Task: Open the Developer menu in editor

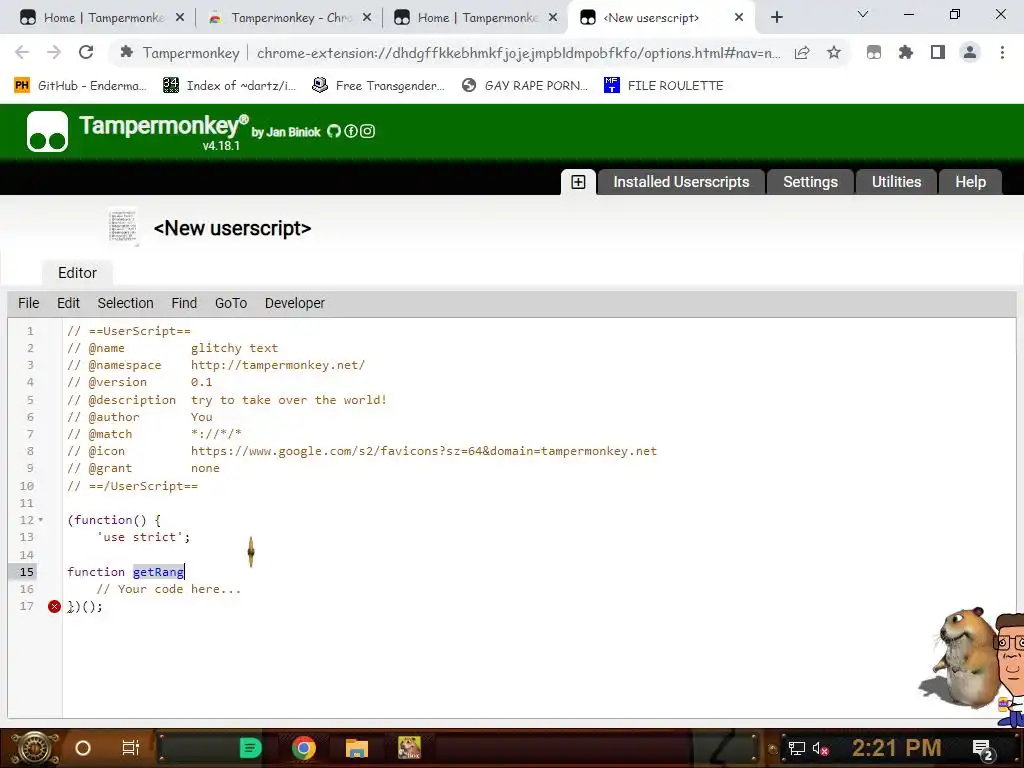Action: [x=295, y=303]
